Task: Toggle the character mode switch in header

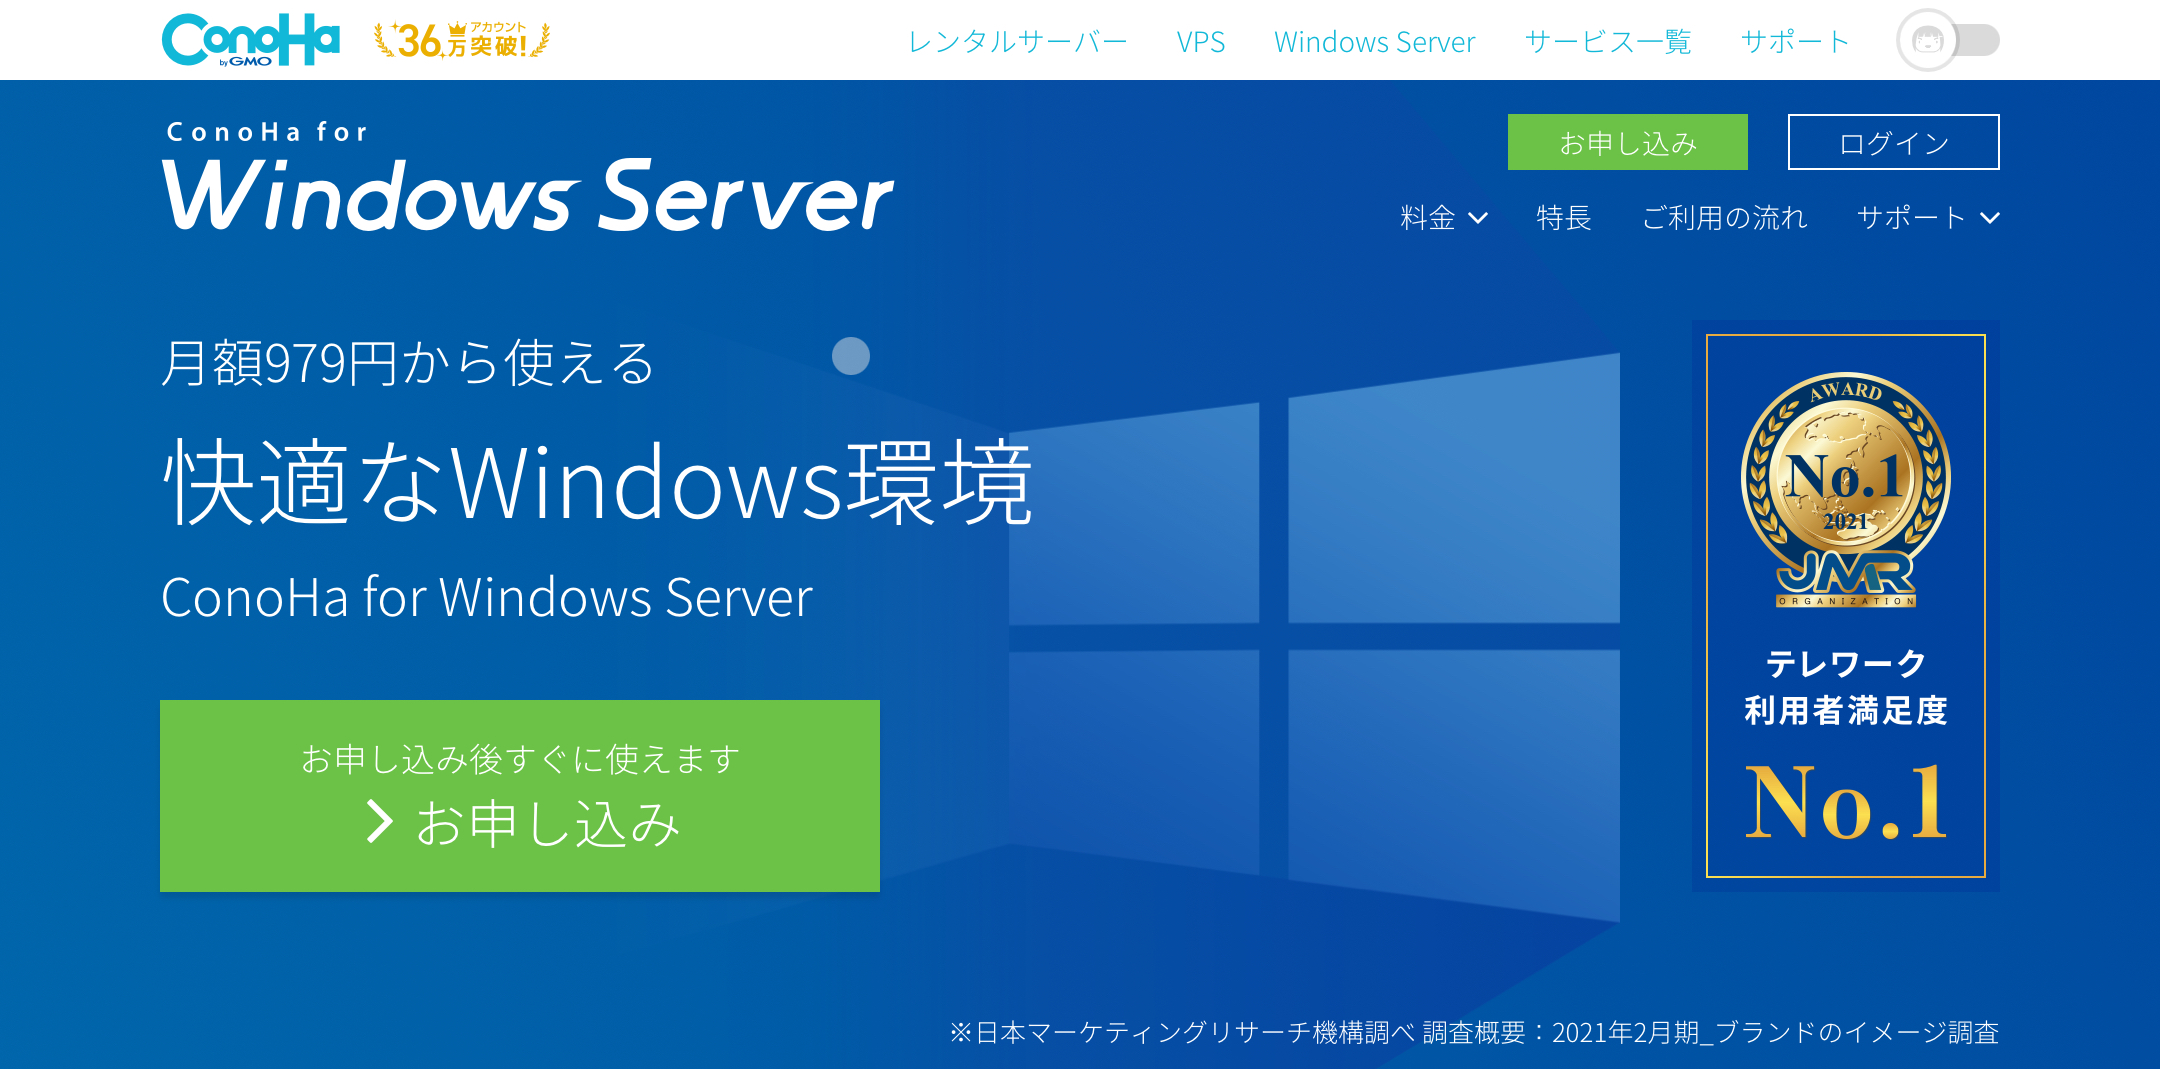Action: point(1948,41)
